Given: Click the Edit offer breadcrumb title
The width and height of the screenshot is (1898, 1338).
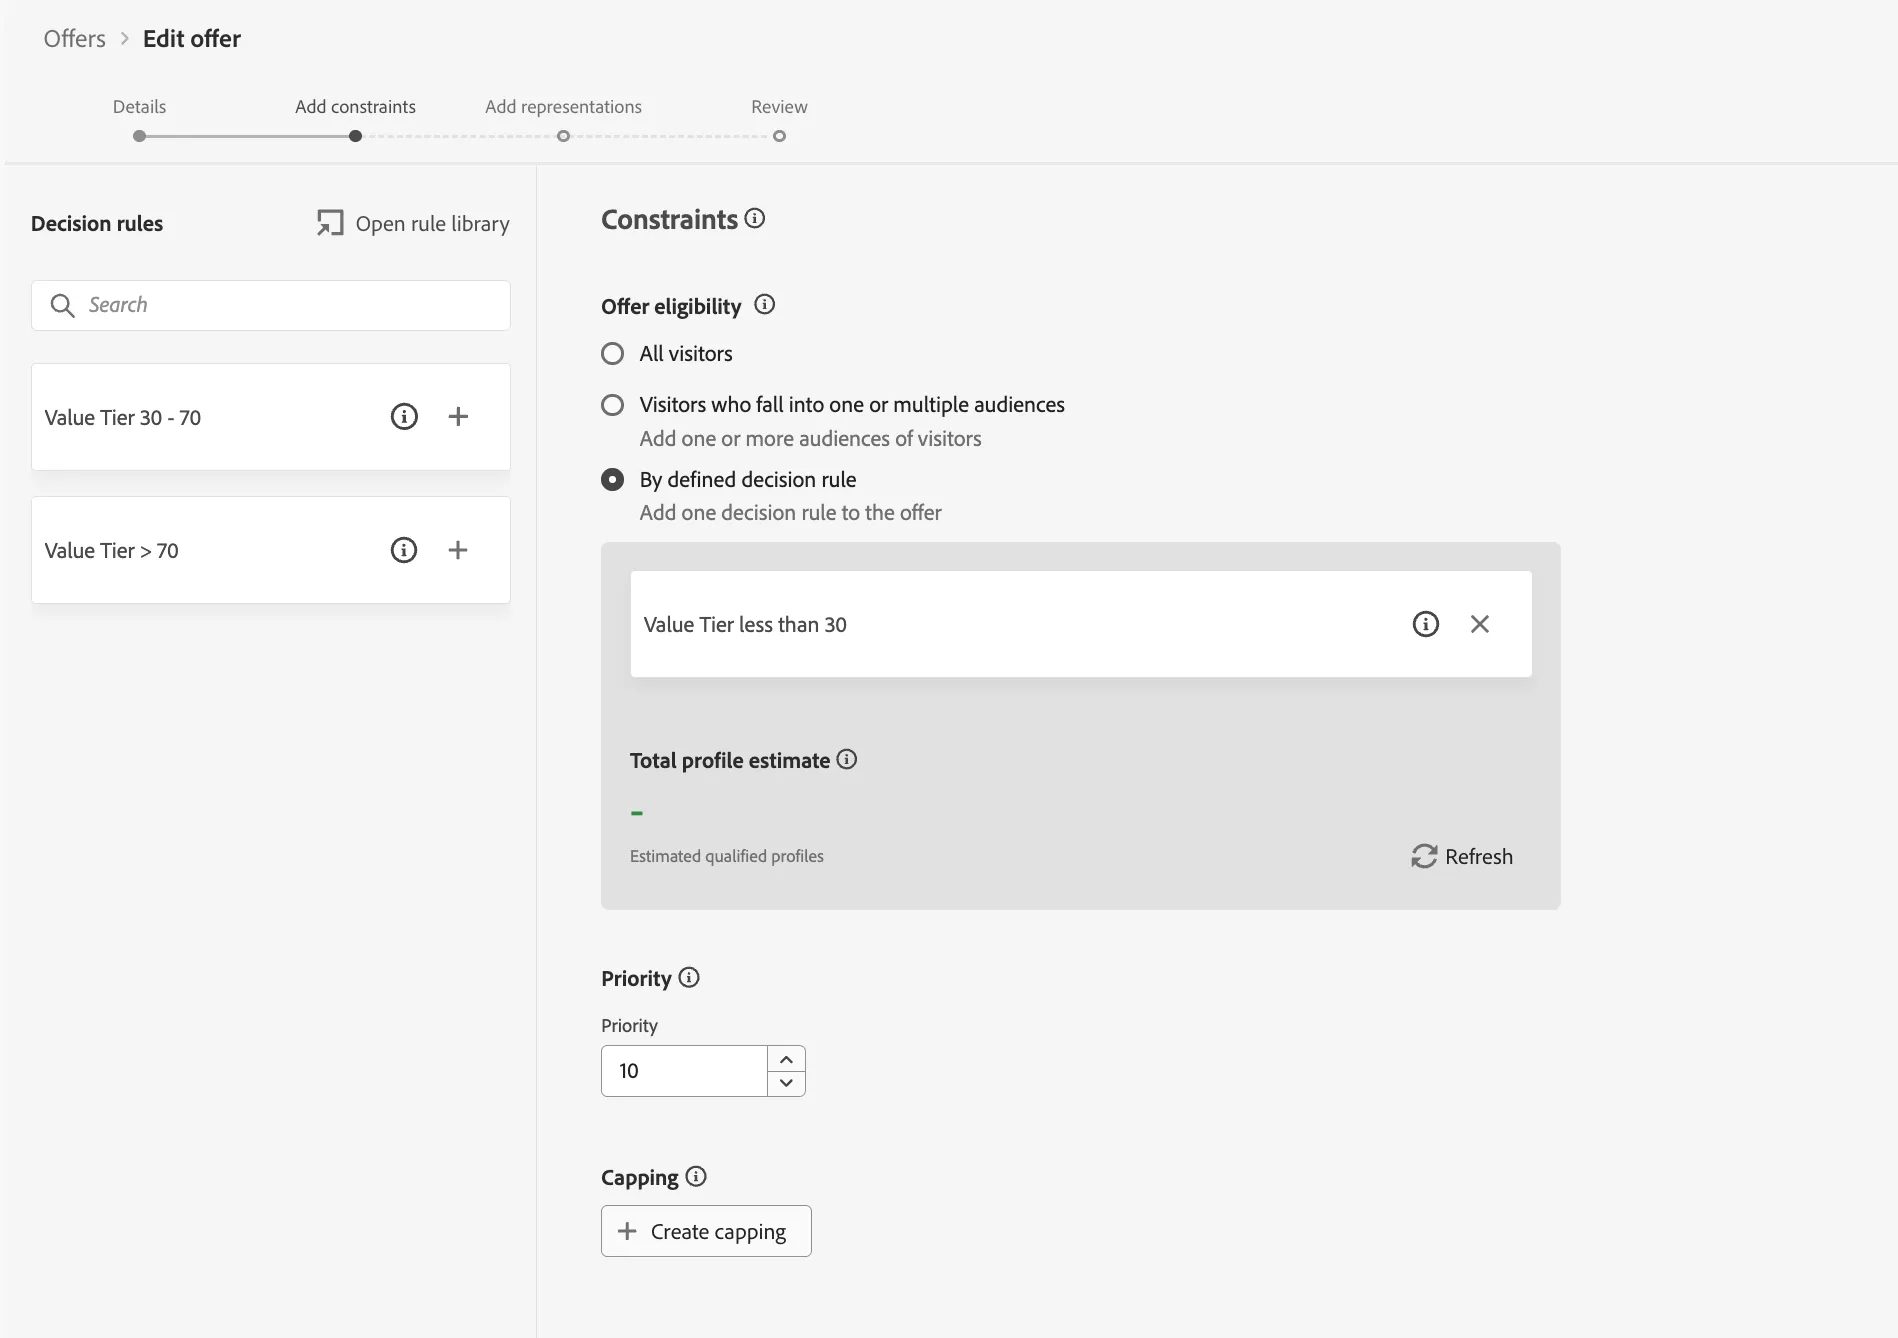Looking at the screenshot, I should (192, 39).
